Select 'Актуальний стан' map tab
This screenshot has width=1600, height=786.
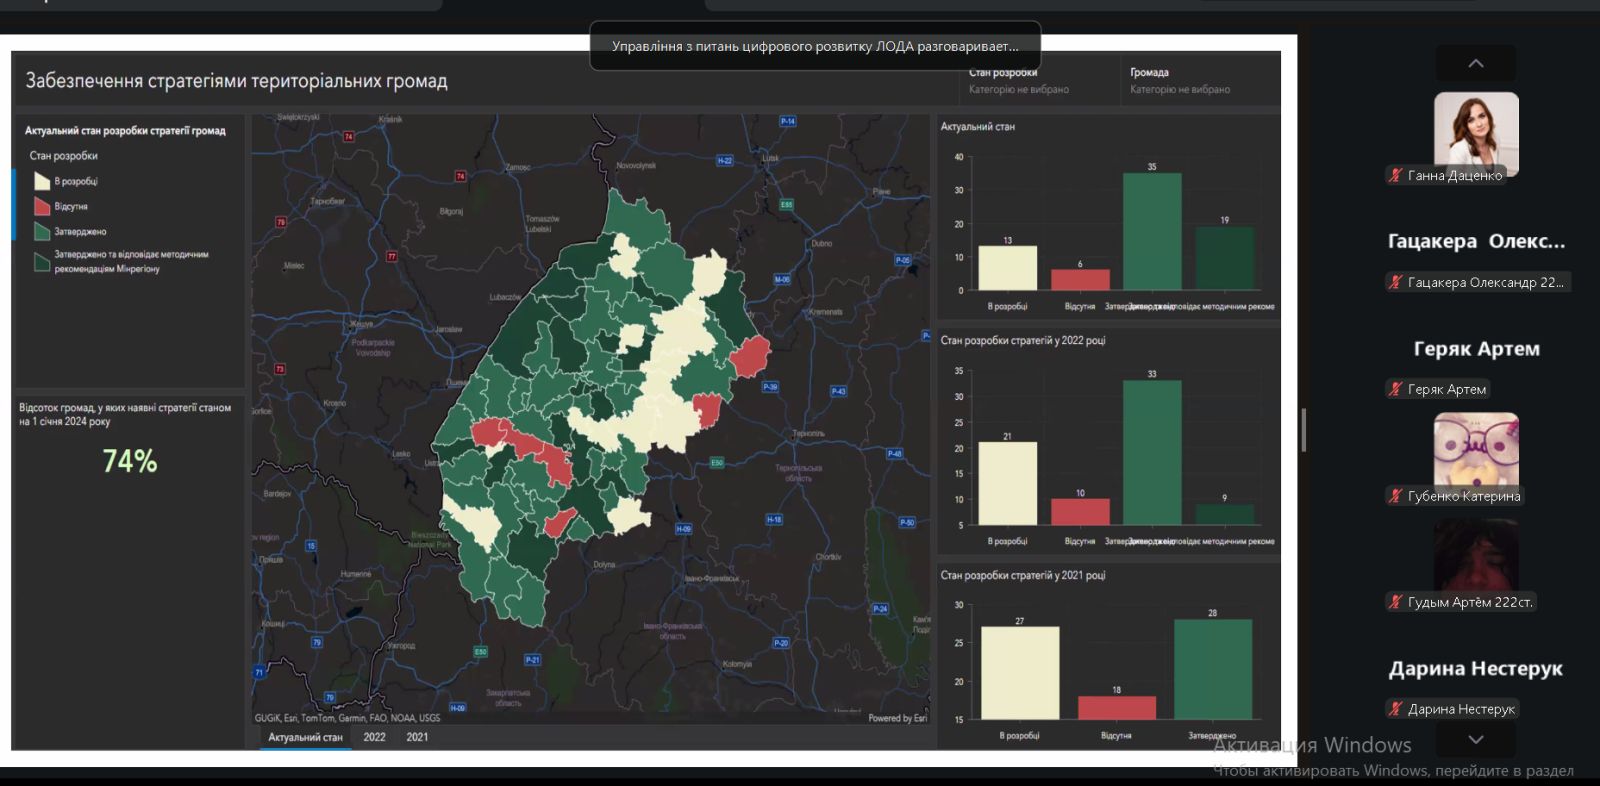(x=305, y=737)
